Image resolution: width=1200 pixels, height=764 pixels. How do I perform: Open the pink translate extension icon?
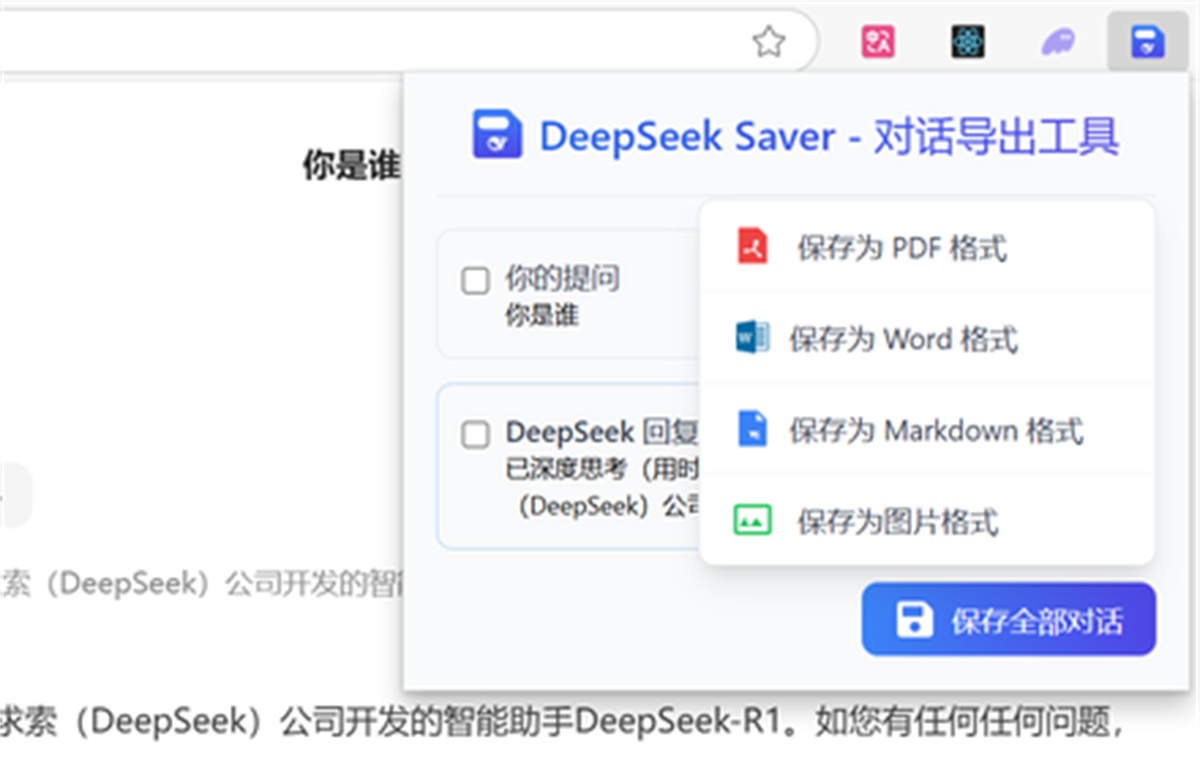(878, 42)
